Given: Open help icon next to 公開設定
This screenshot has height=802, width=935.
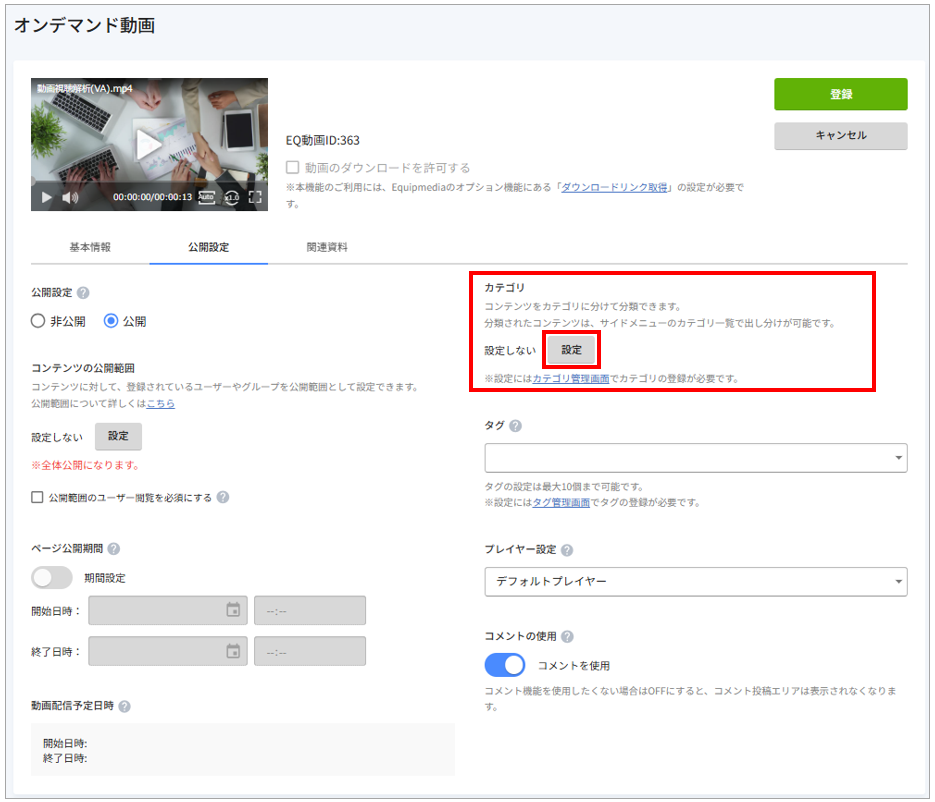Looking at the screenshot, I should [83, 293].
